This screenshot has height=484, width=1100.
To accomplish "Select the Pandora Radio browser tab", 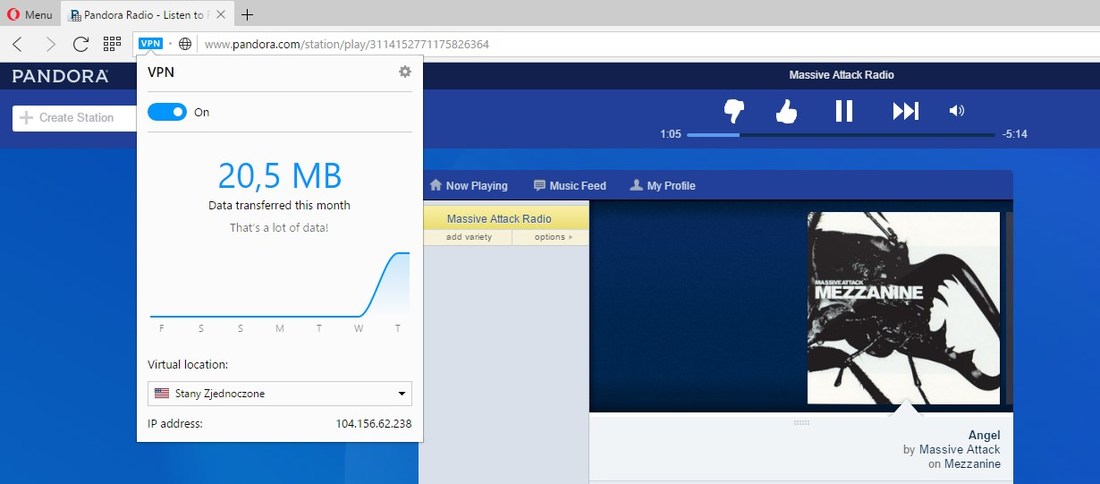I will 146,14.
